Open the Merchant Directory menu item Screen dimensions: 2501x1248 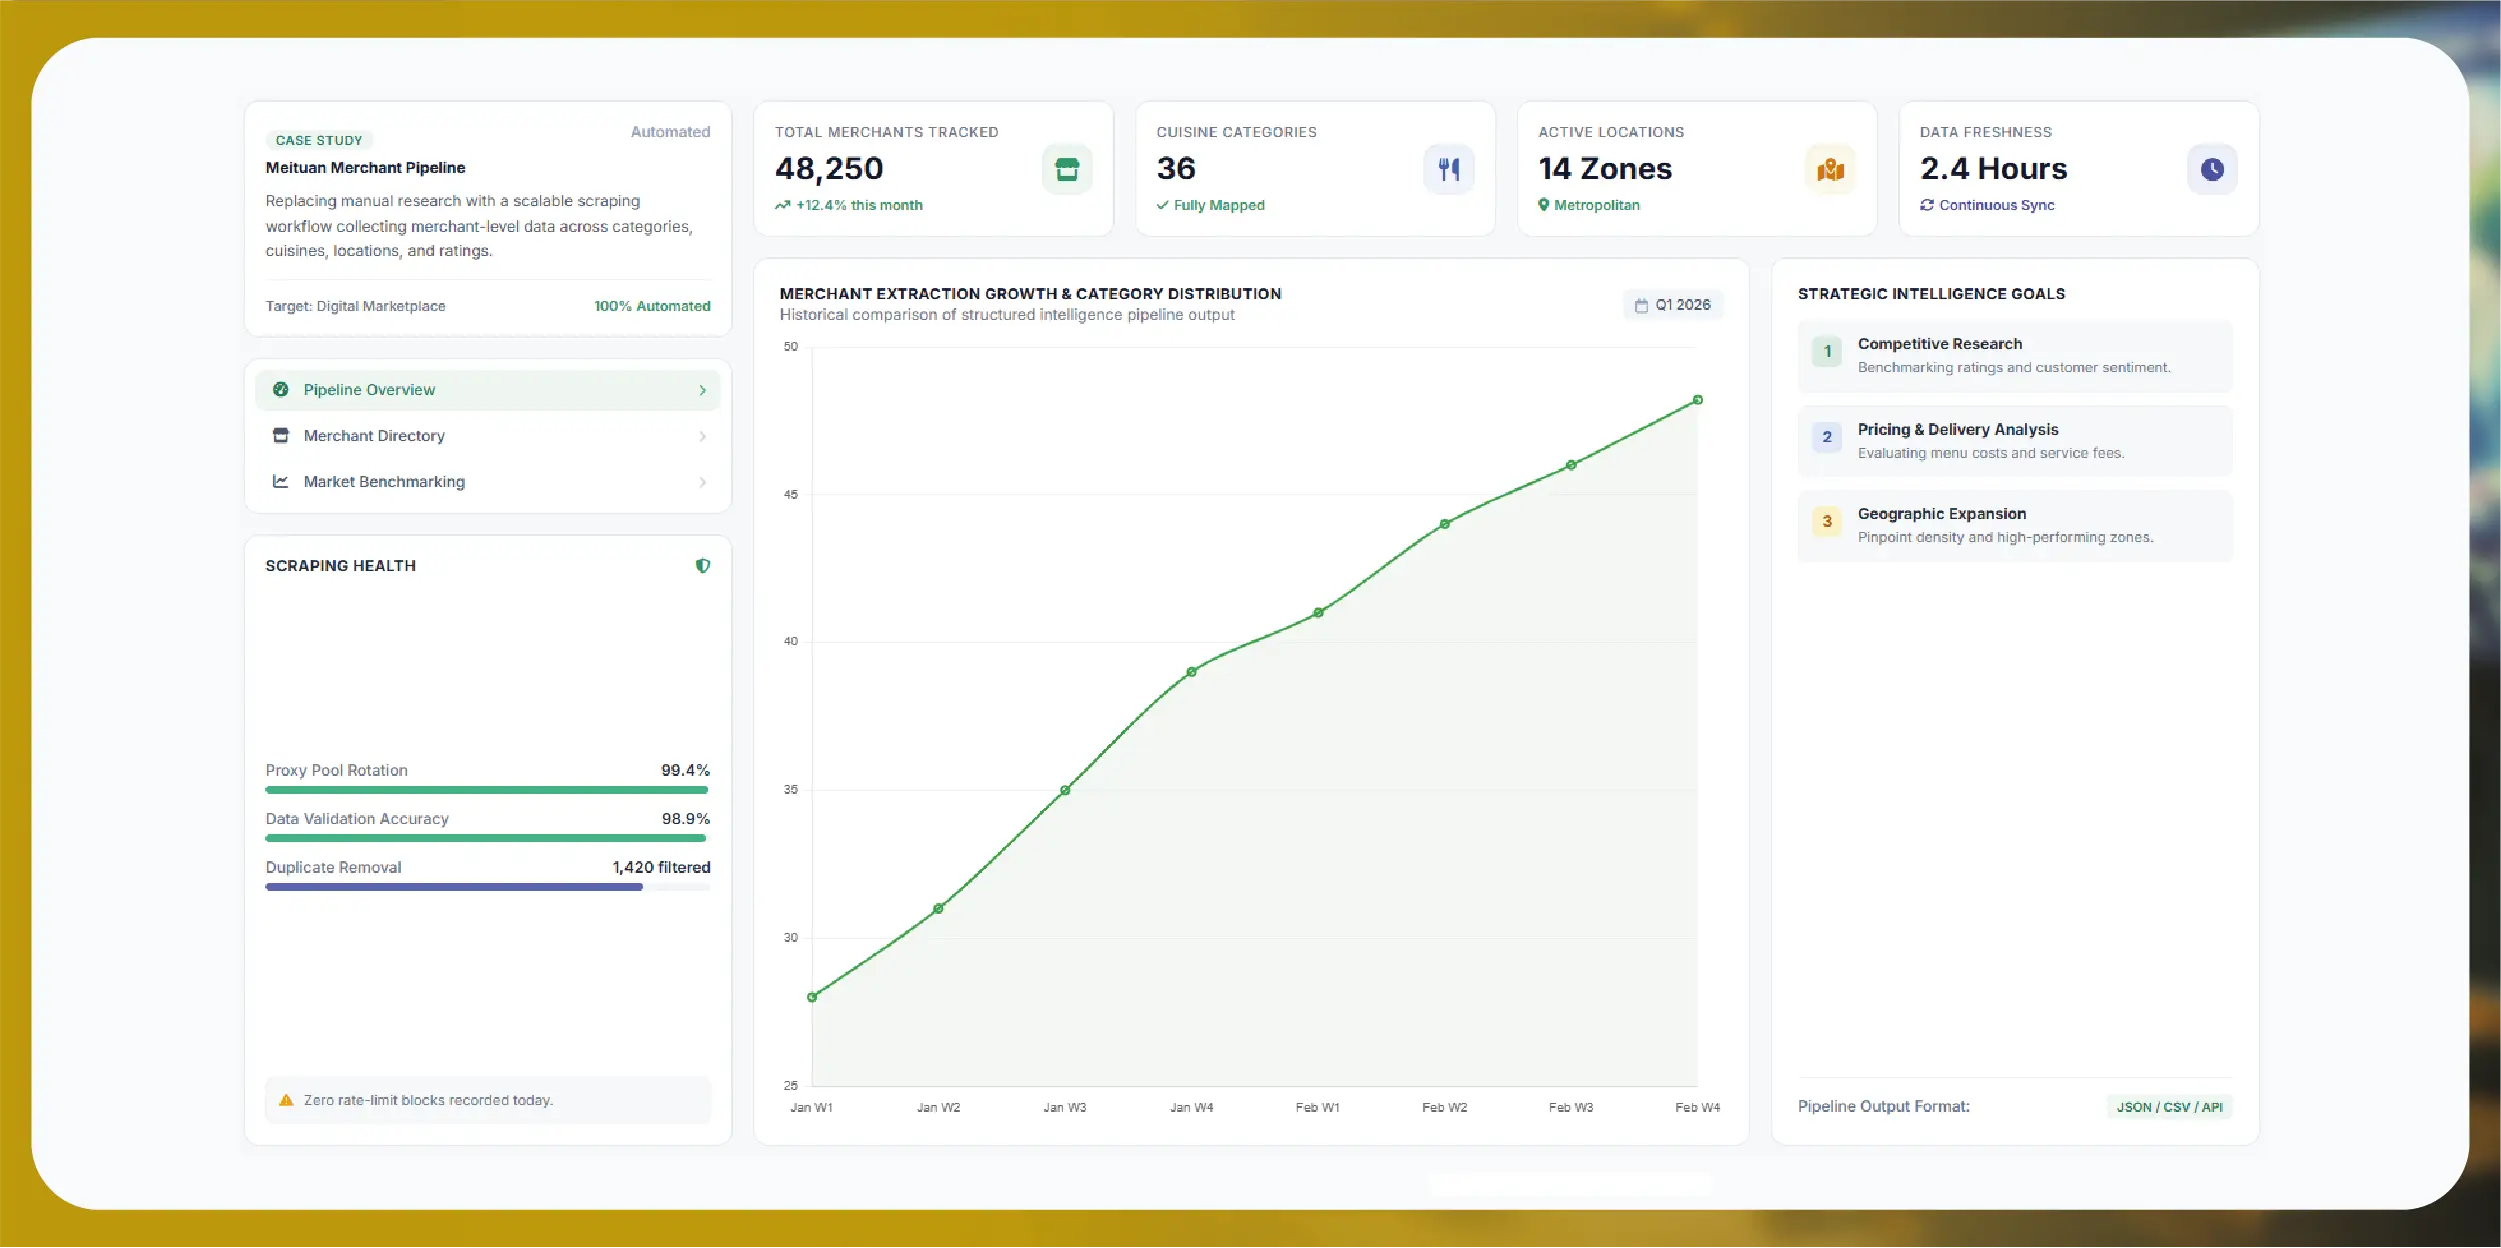pos(488,436)
